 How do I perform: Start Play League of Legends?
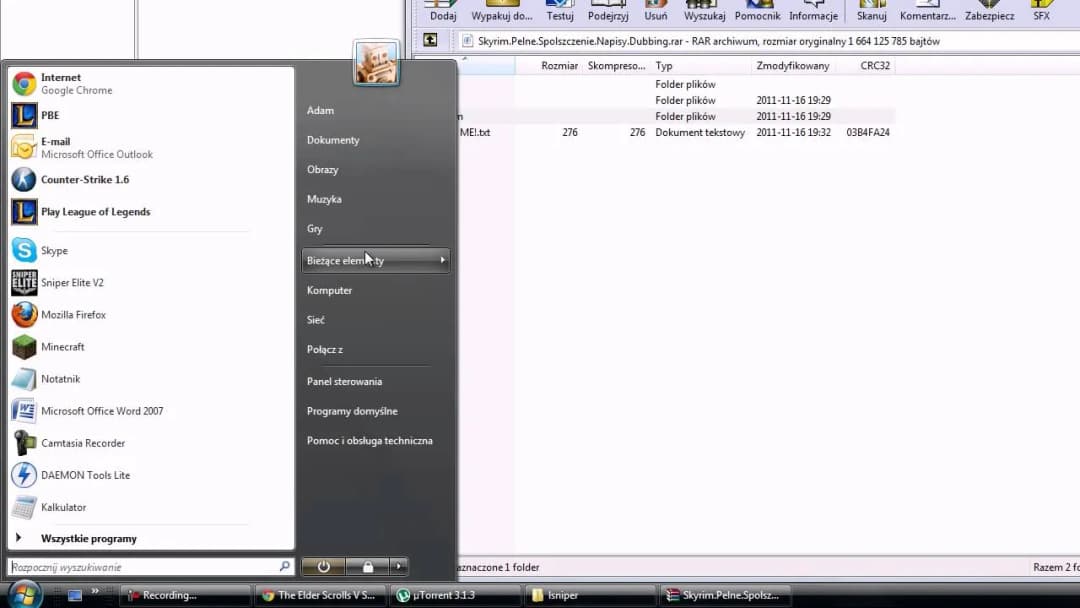coord(95,212)
